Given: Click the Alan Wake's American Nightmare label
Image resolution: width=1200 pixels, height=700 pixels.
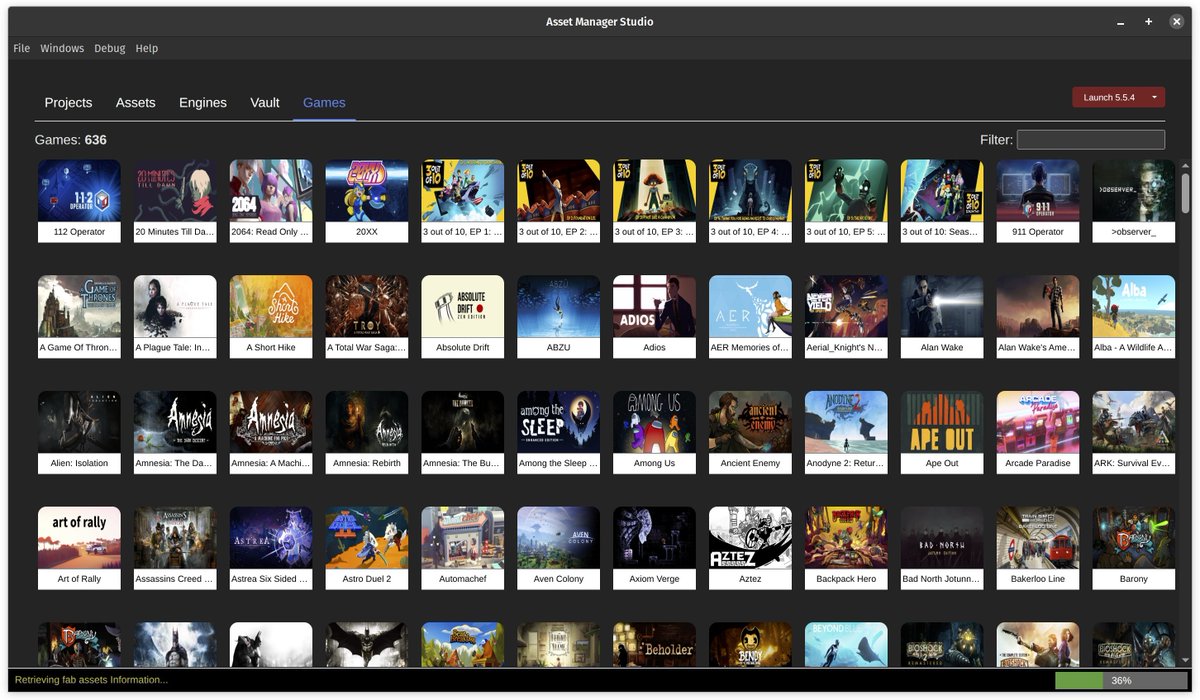Looking at the screenshot, I should [x=1038, y=348].
